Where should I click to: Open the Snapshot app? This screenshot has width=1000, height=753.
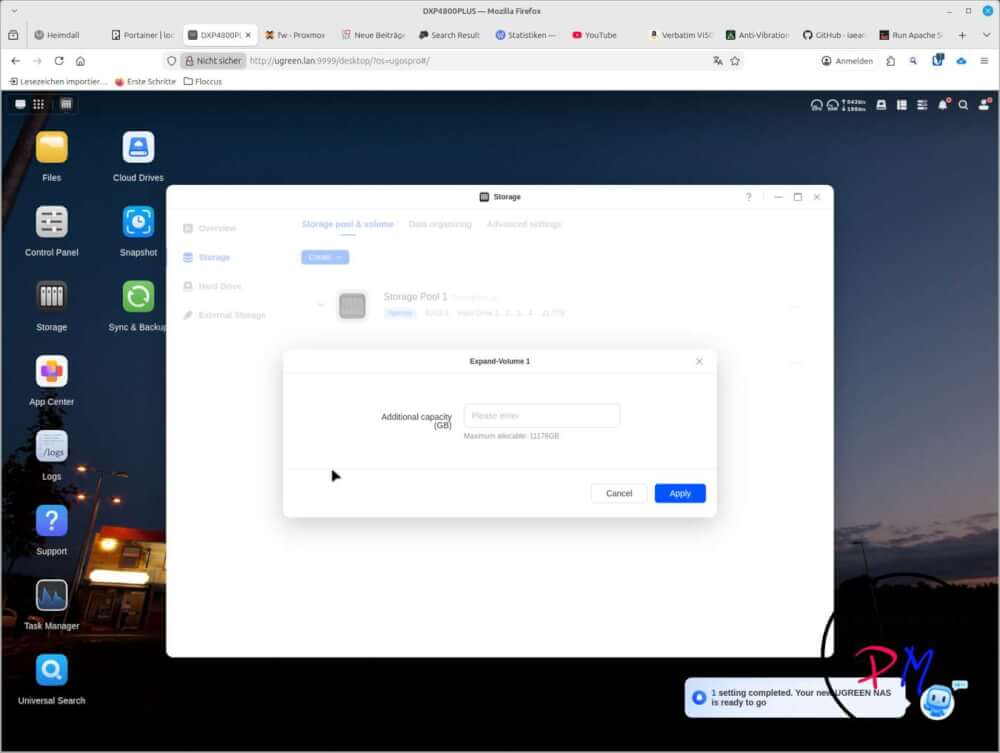click(x=138, y=222)
